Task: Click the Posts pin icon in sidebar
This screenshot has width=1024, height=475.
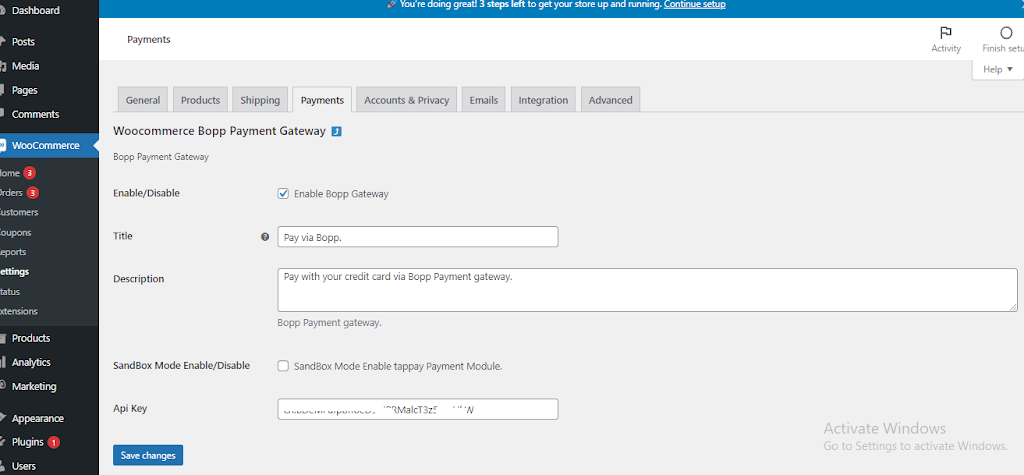Action: (x=3, y=41)
